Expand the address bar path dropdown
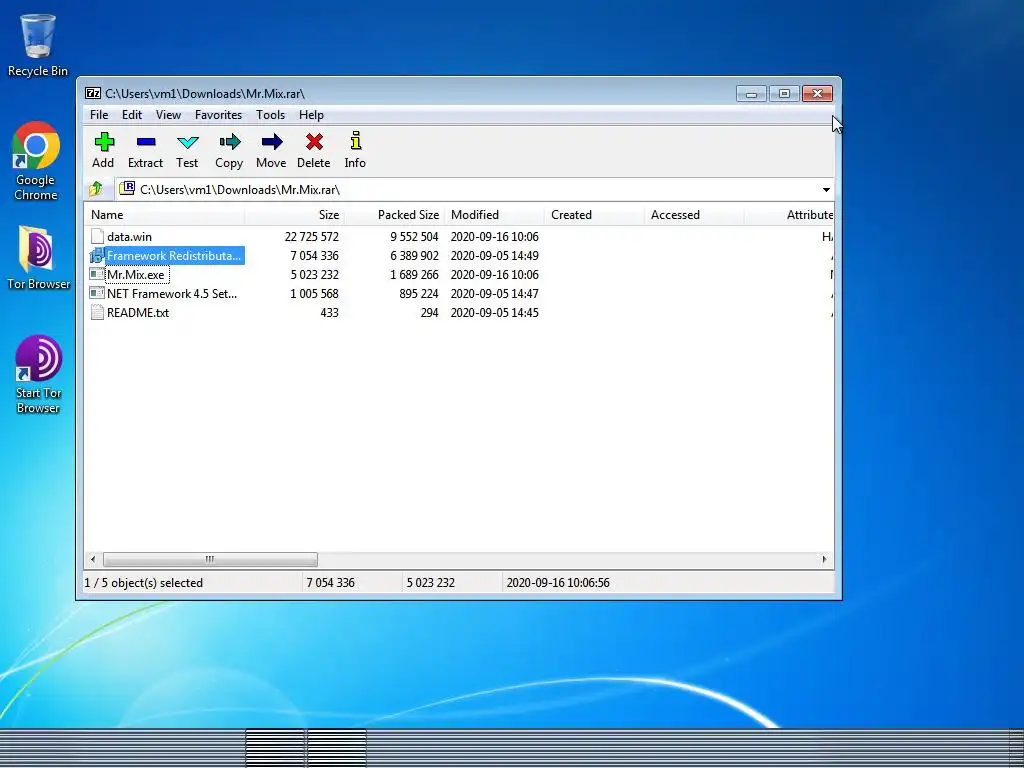Viewport: 1024px width, 768px height. click(826, 189)
